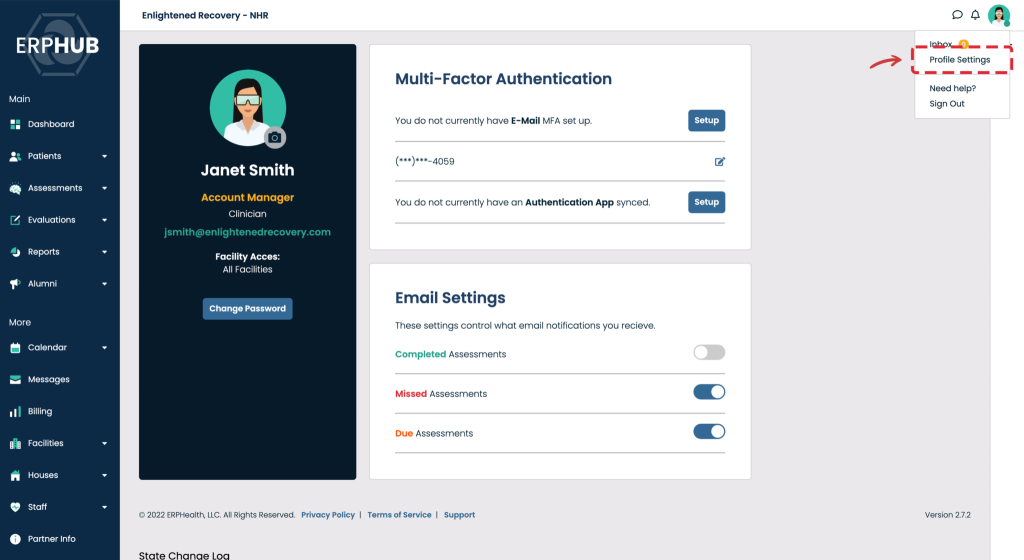
Task: Expand the Houses submenu arrow
Action: [x=104, y=476]
